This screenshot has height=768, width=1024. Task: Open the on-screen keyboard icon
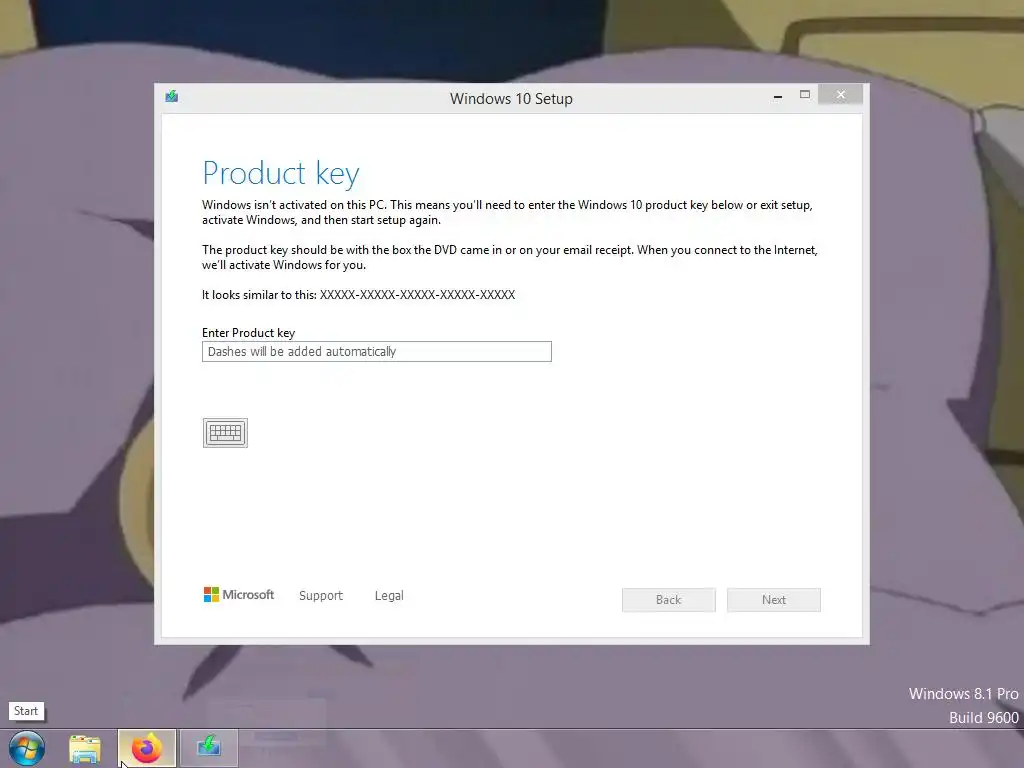[225, 433]
